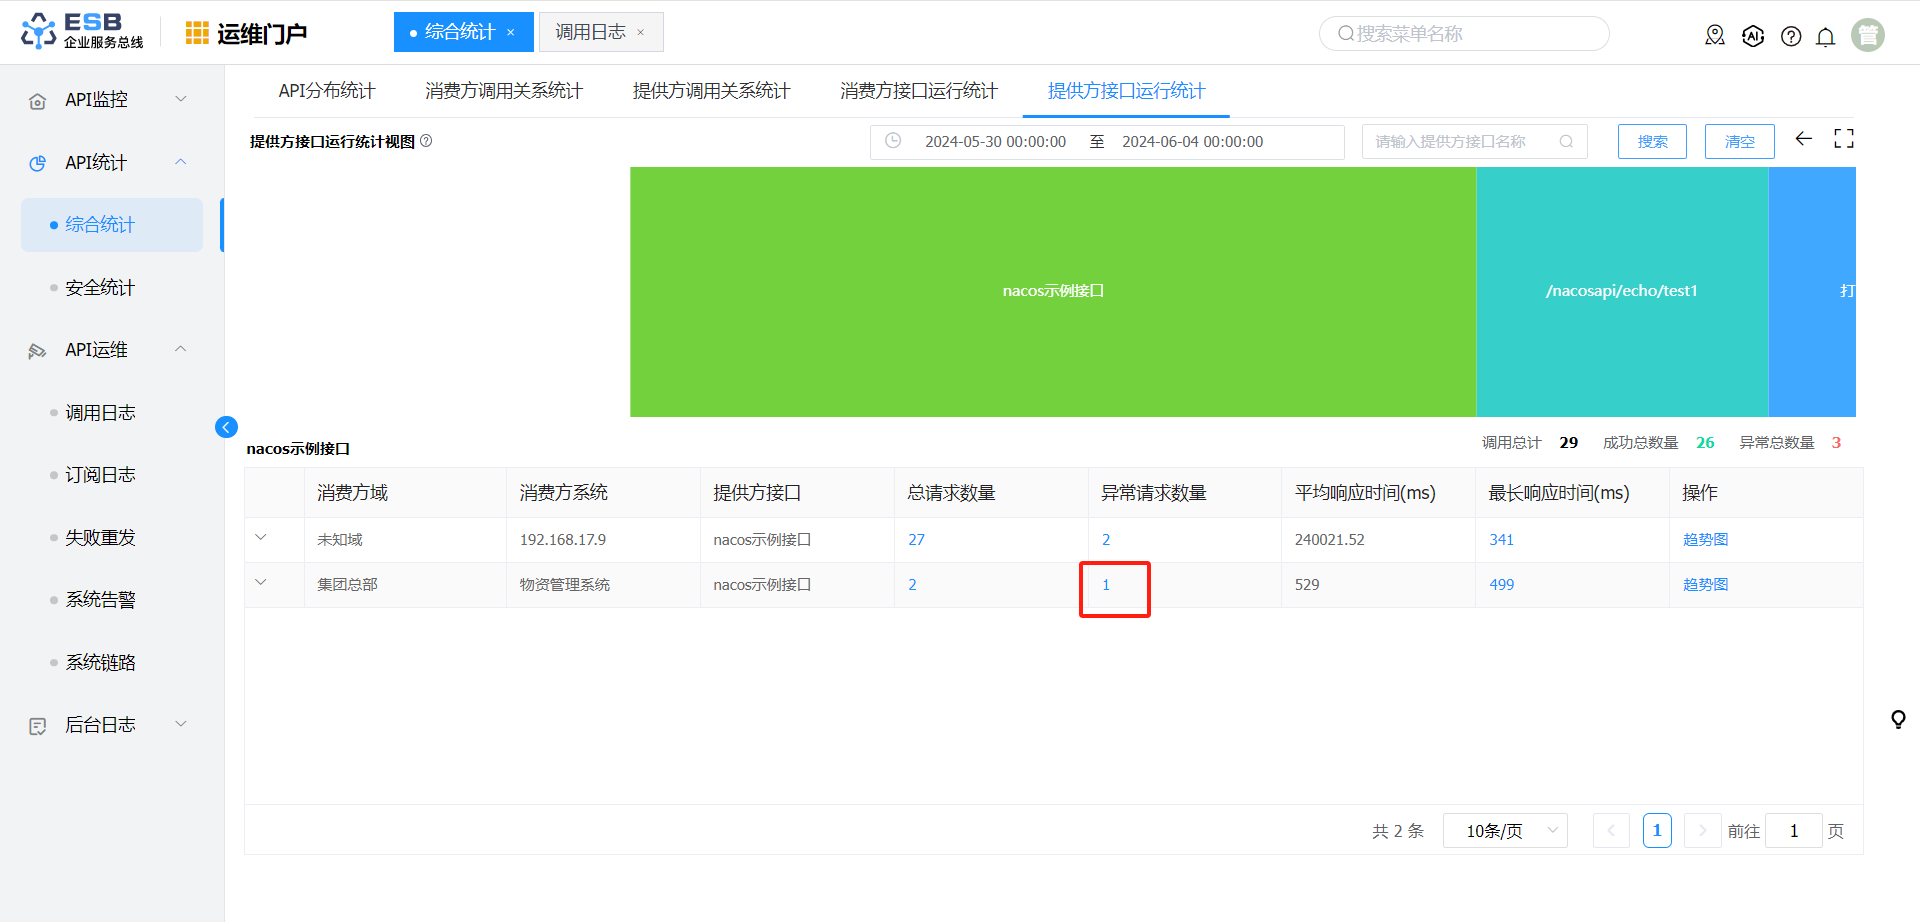Image resolution: width=1920 pixels, height=922 pixels.
Task: Expand the 集团总部 table row
Action: pyautogui.click(x=261, y=583)
